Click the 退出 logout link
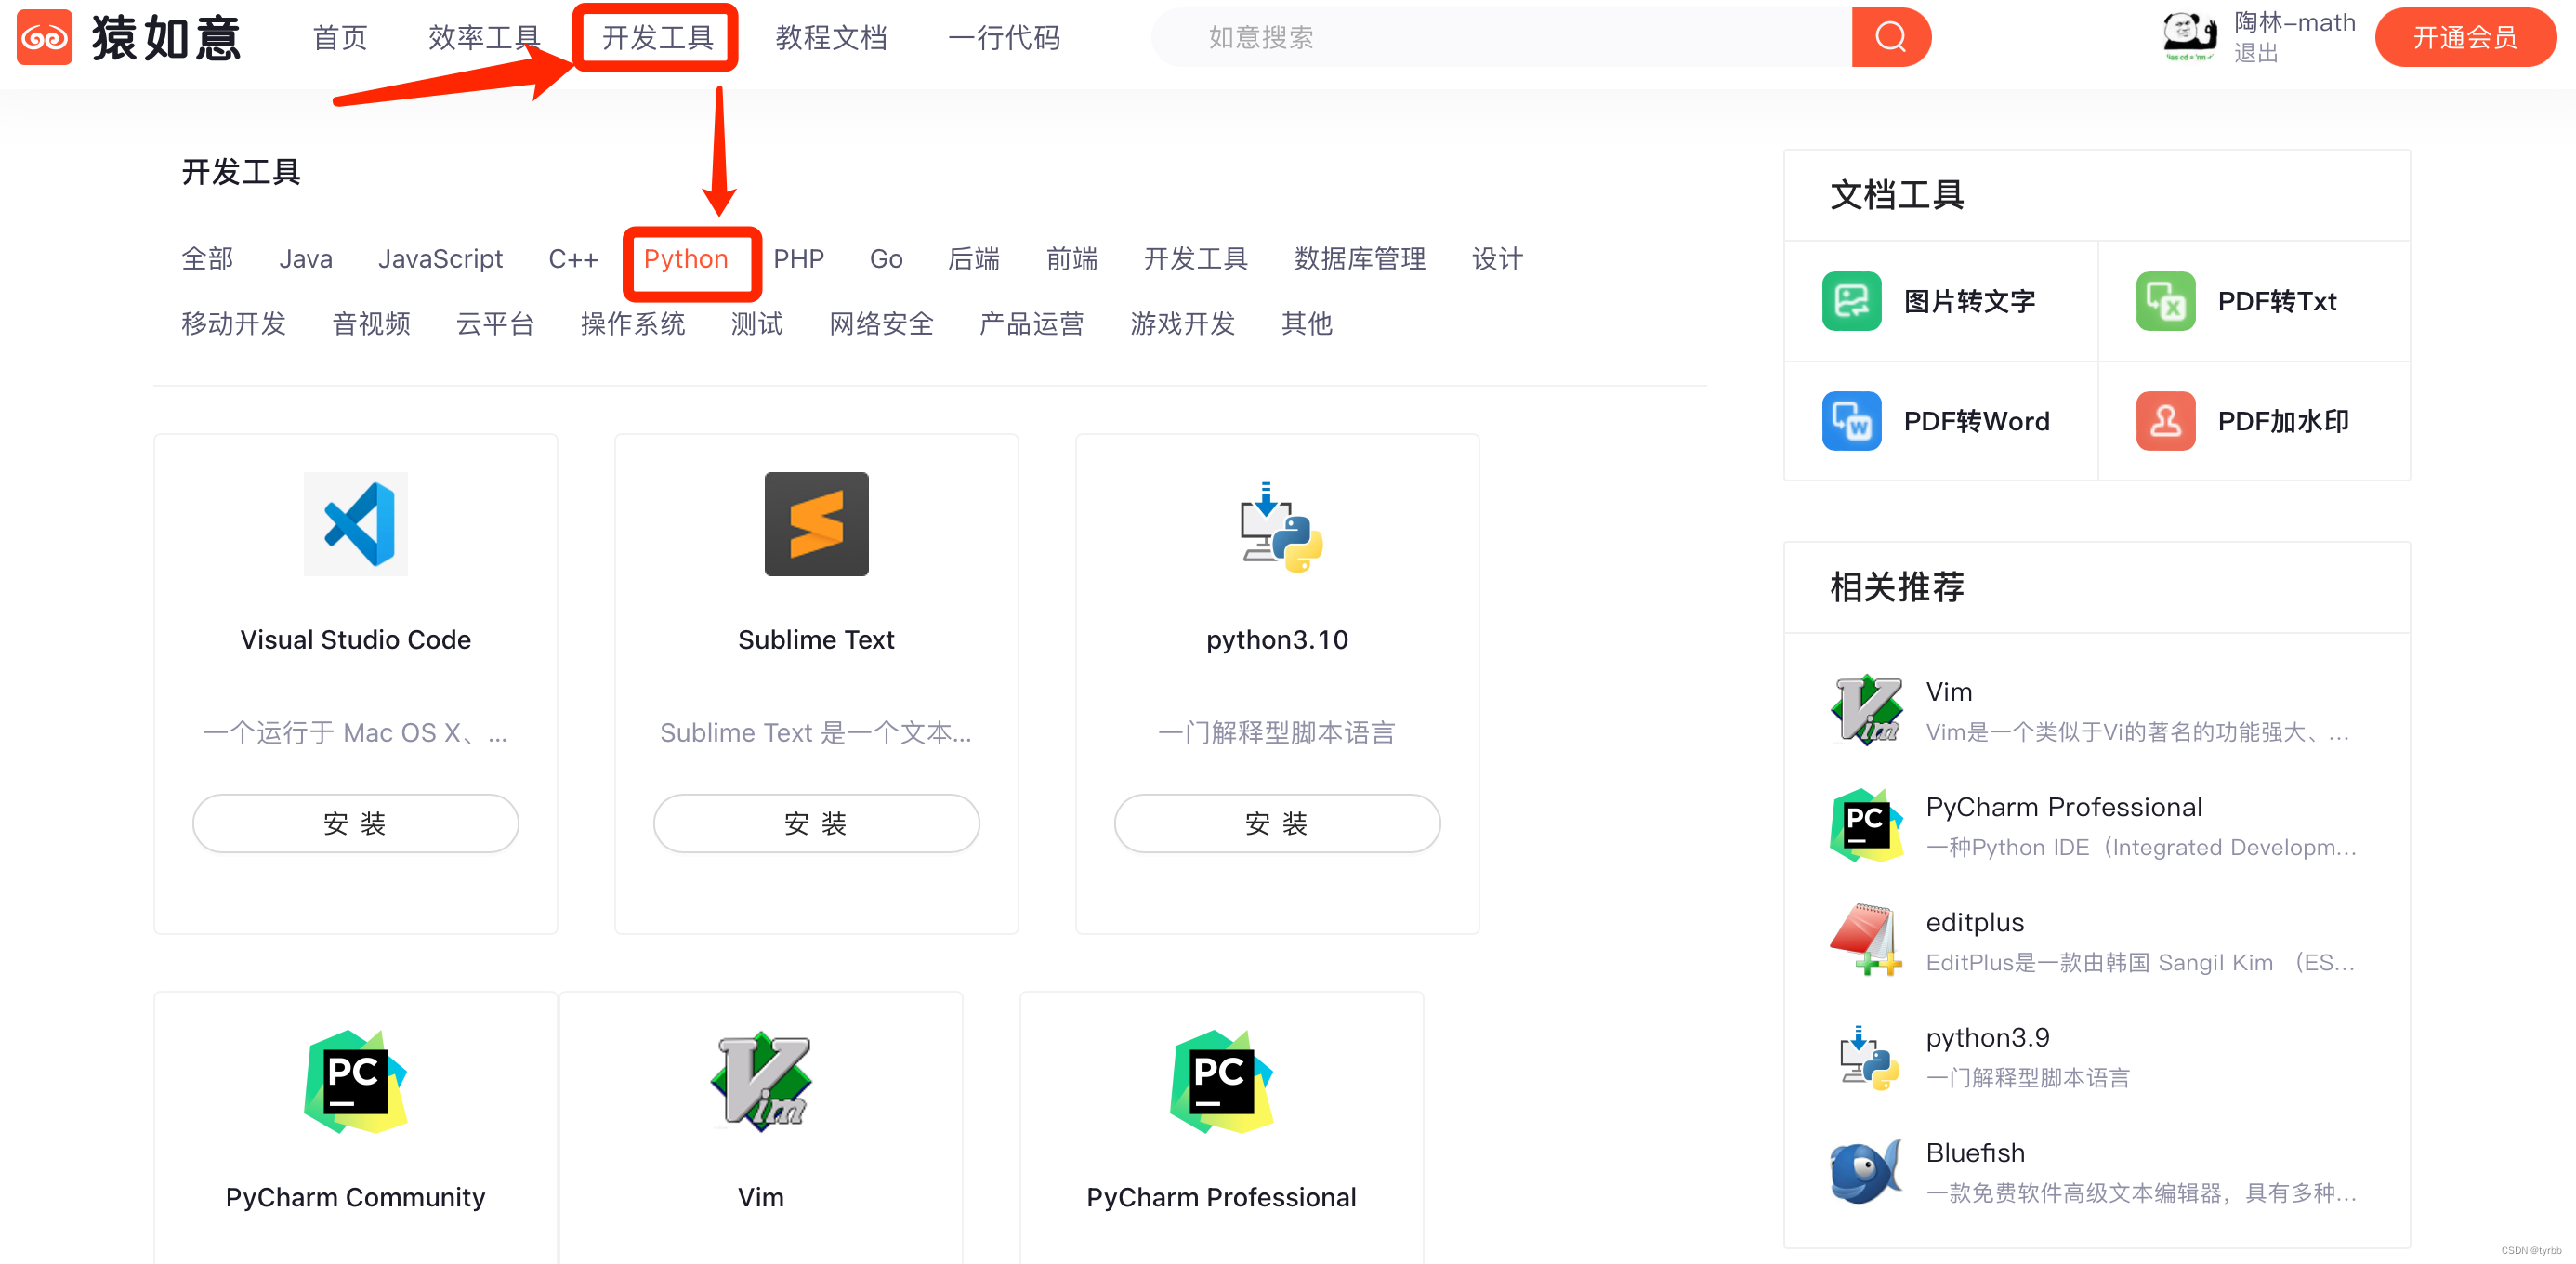Viewport: 2576px width, 1264px height. [2256, 53]
